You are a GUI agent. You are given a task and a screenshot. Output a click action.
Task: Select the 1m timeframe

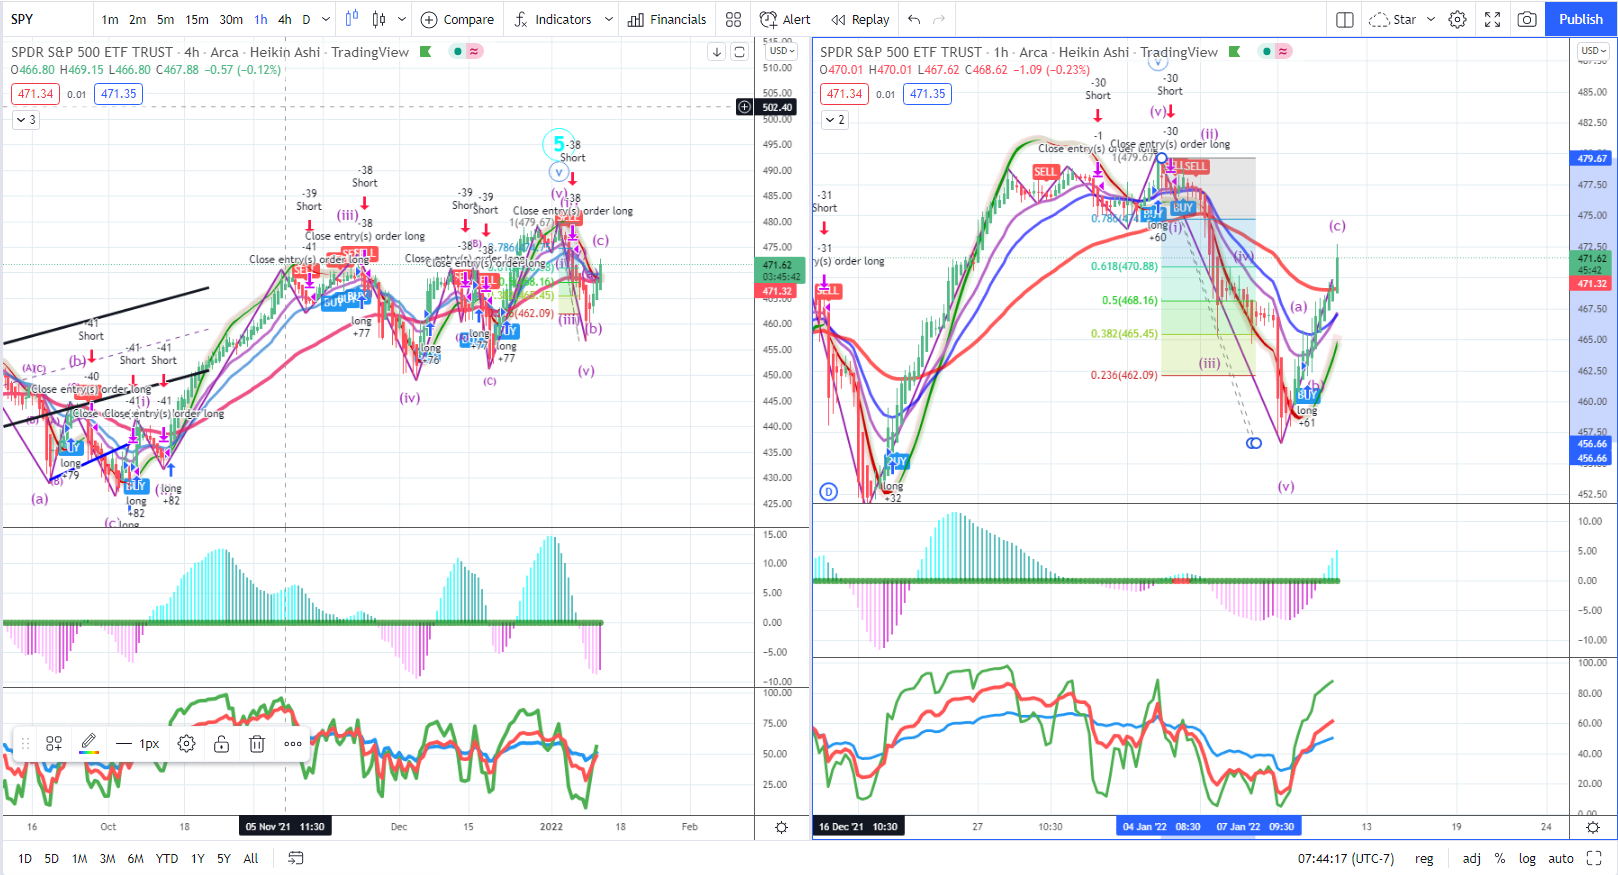click(110, 19)
